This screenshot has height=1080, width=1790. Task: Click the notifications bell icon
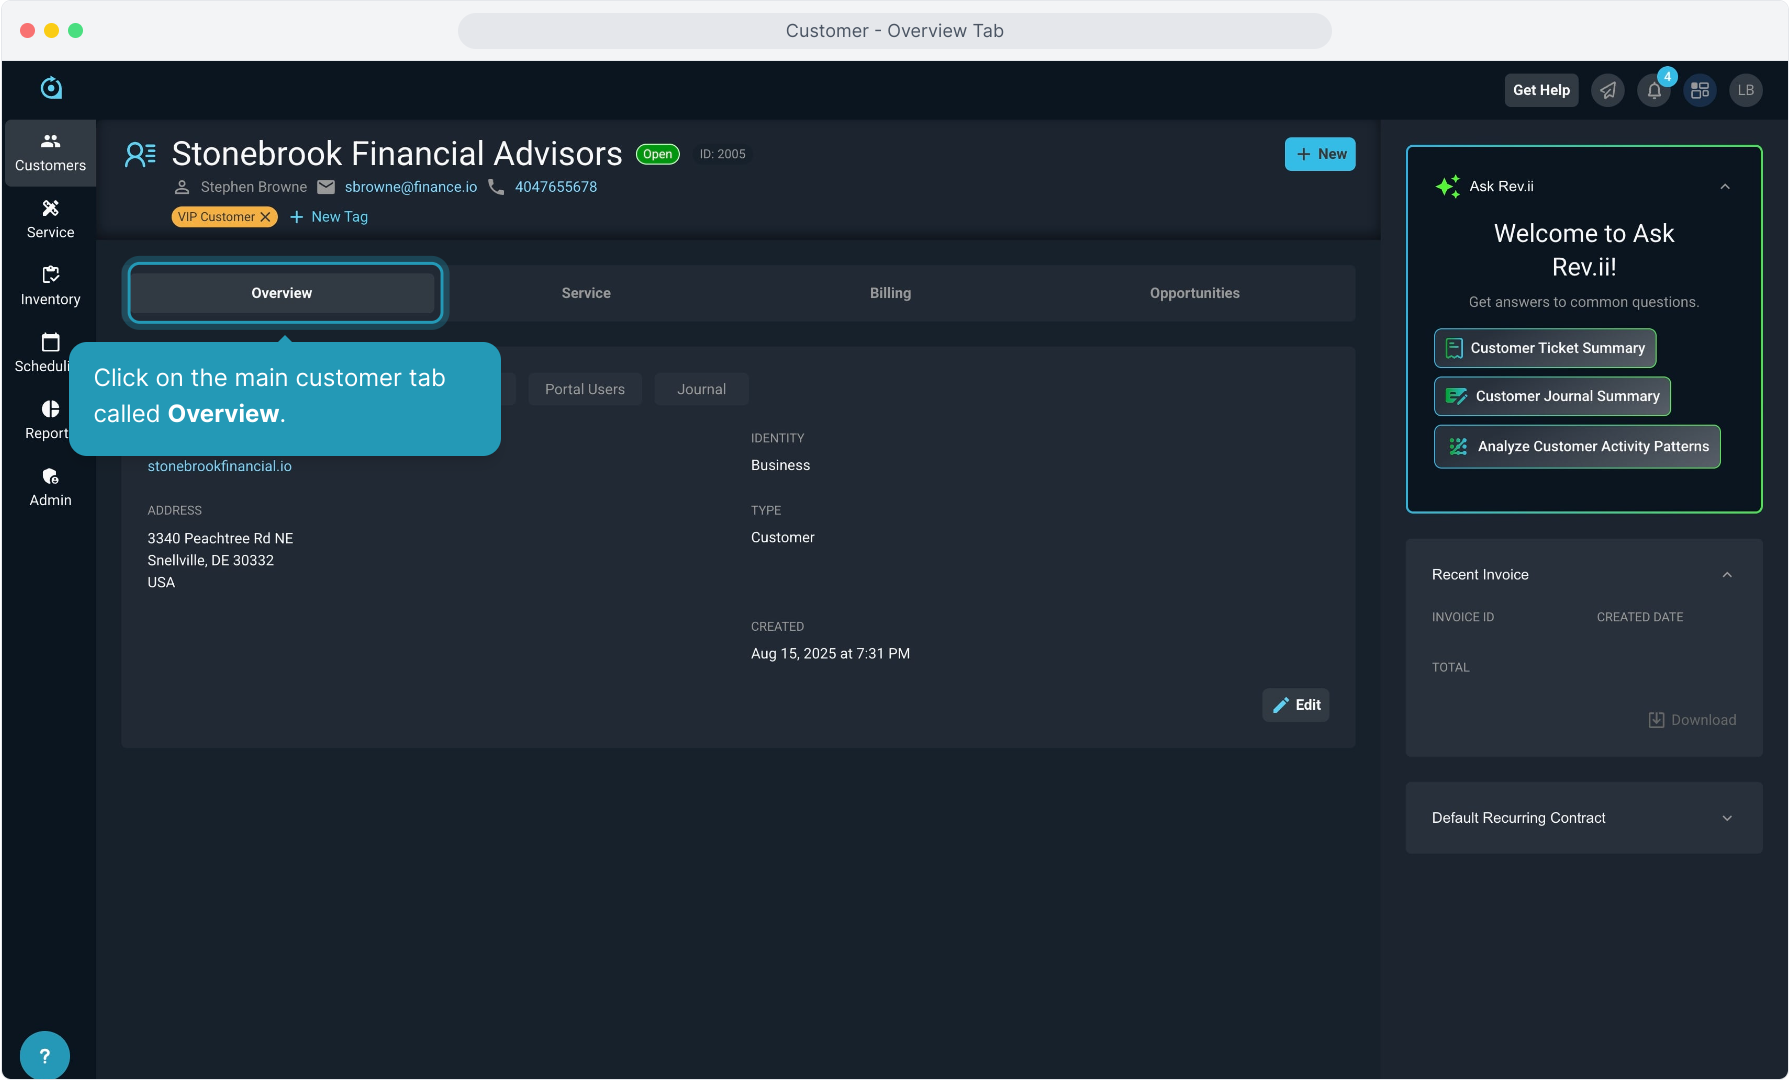pos(1654,91)
